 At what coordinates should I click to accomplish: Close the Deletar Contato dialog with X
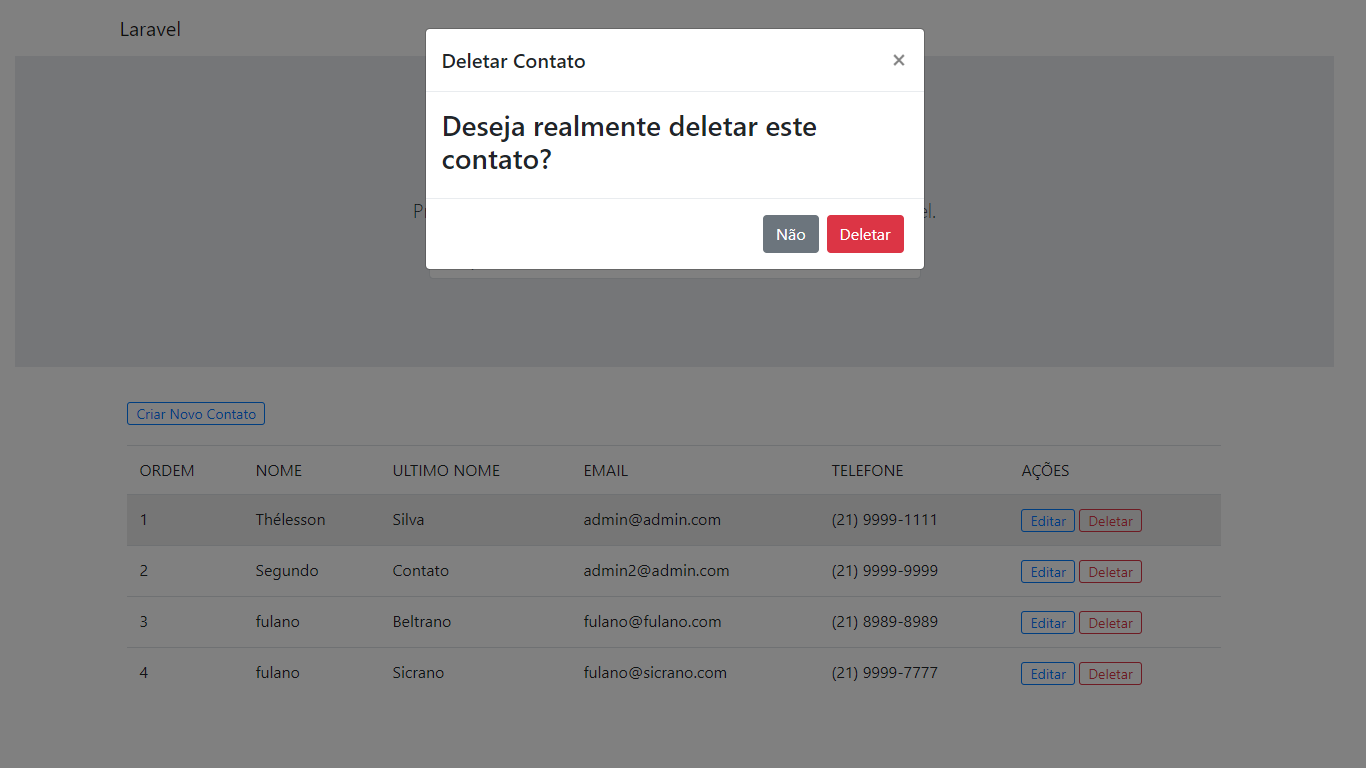click(899, 60)
